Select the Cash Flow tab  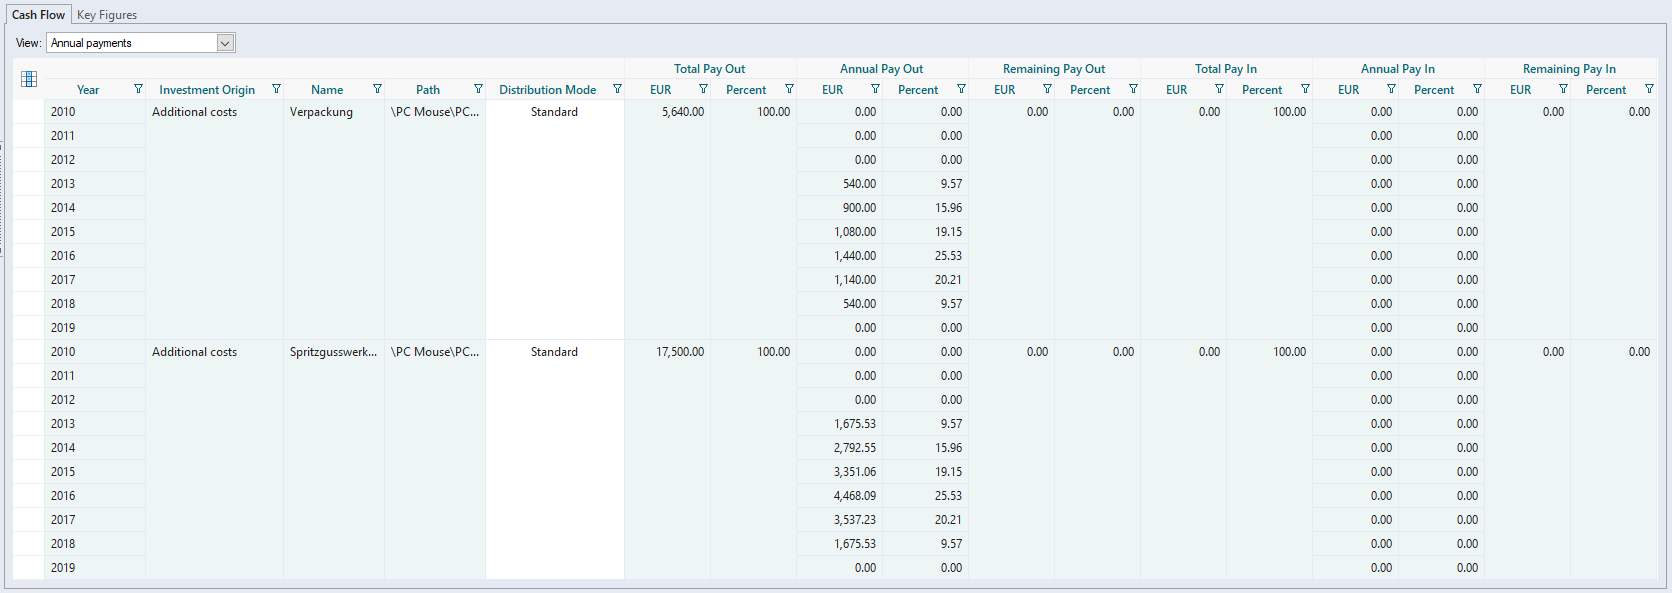point(38,15)
